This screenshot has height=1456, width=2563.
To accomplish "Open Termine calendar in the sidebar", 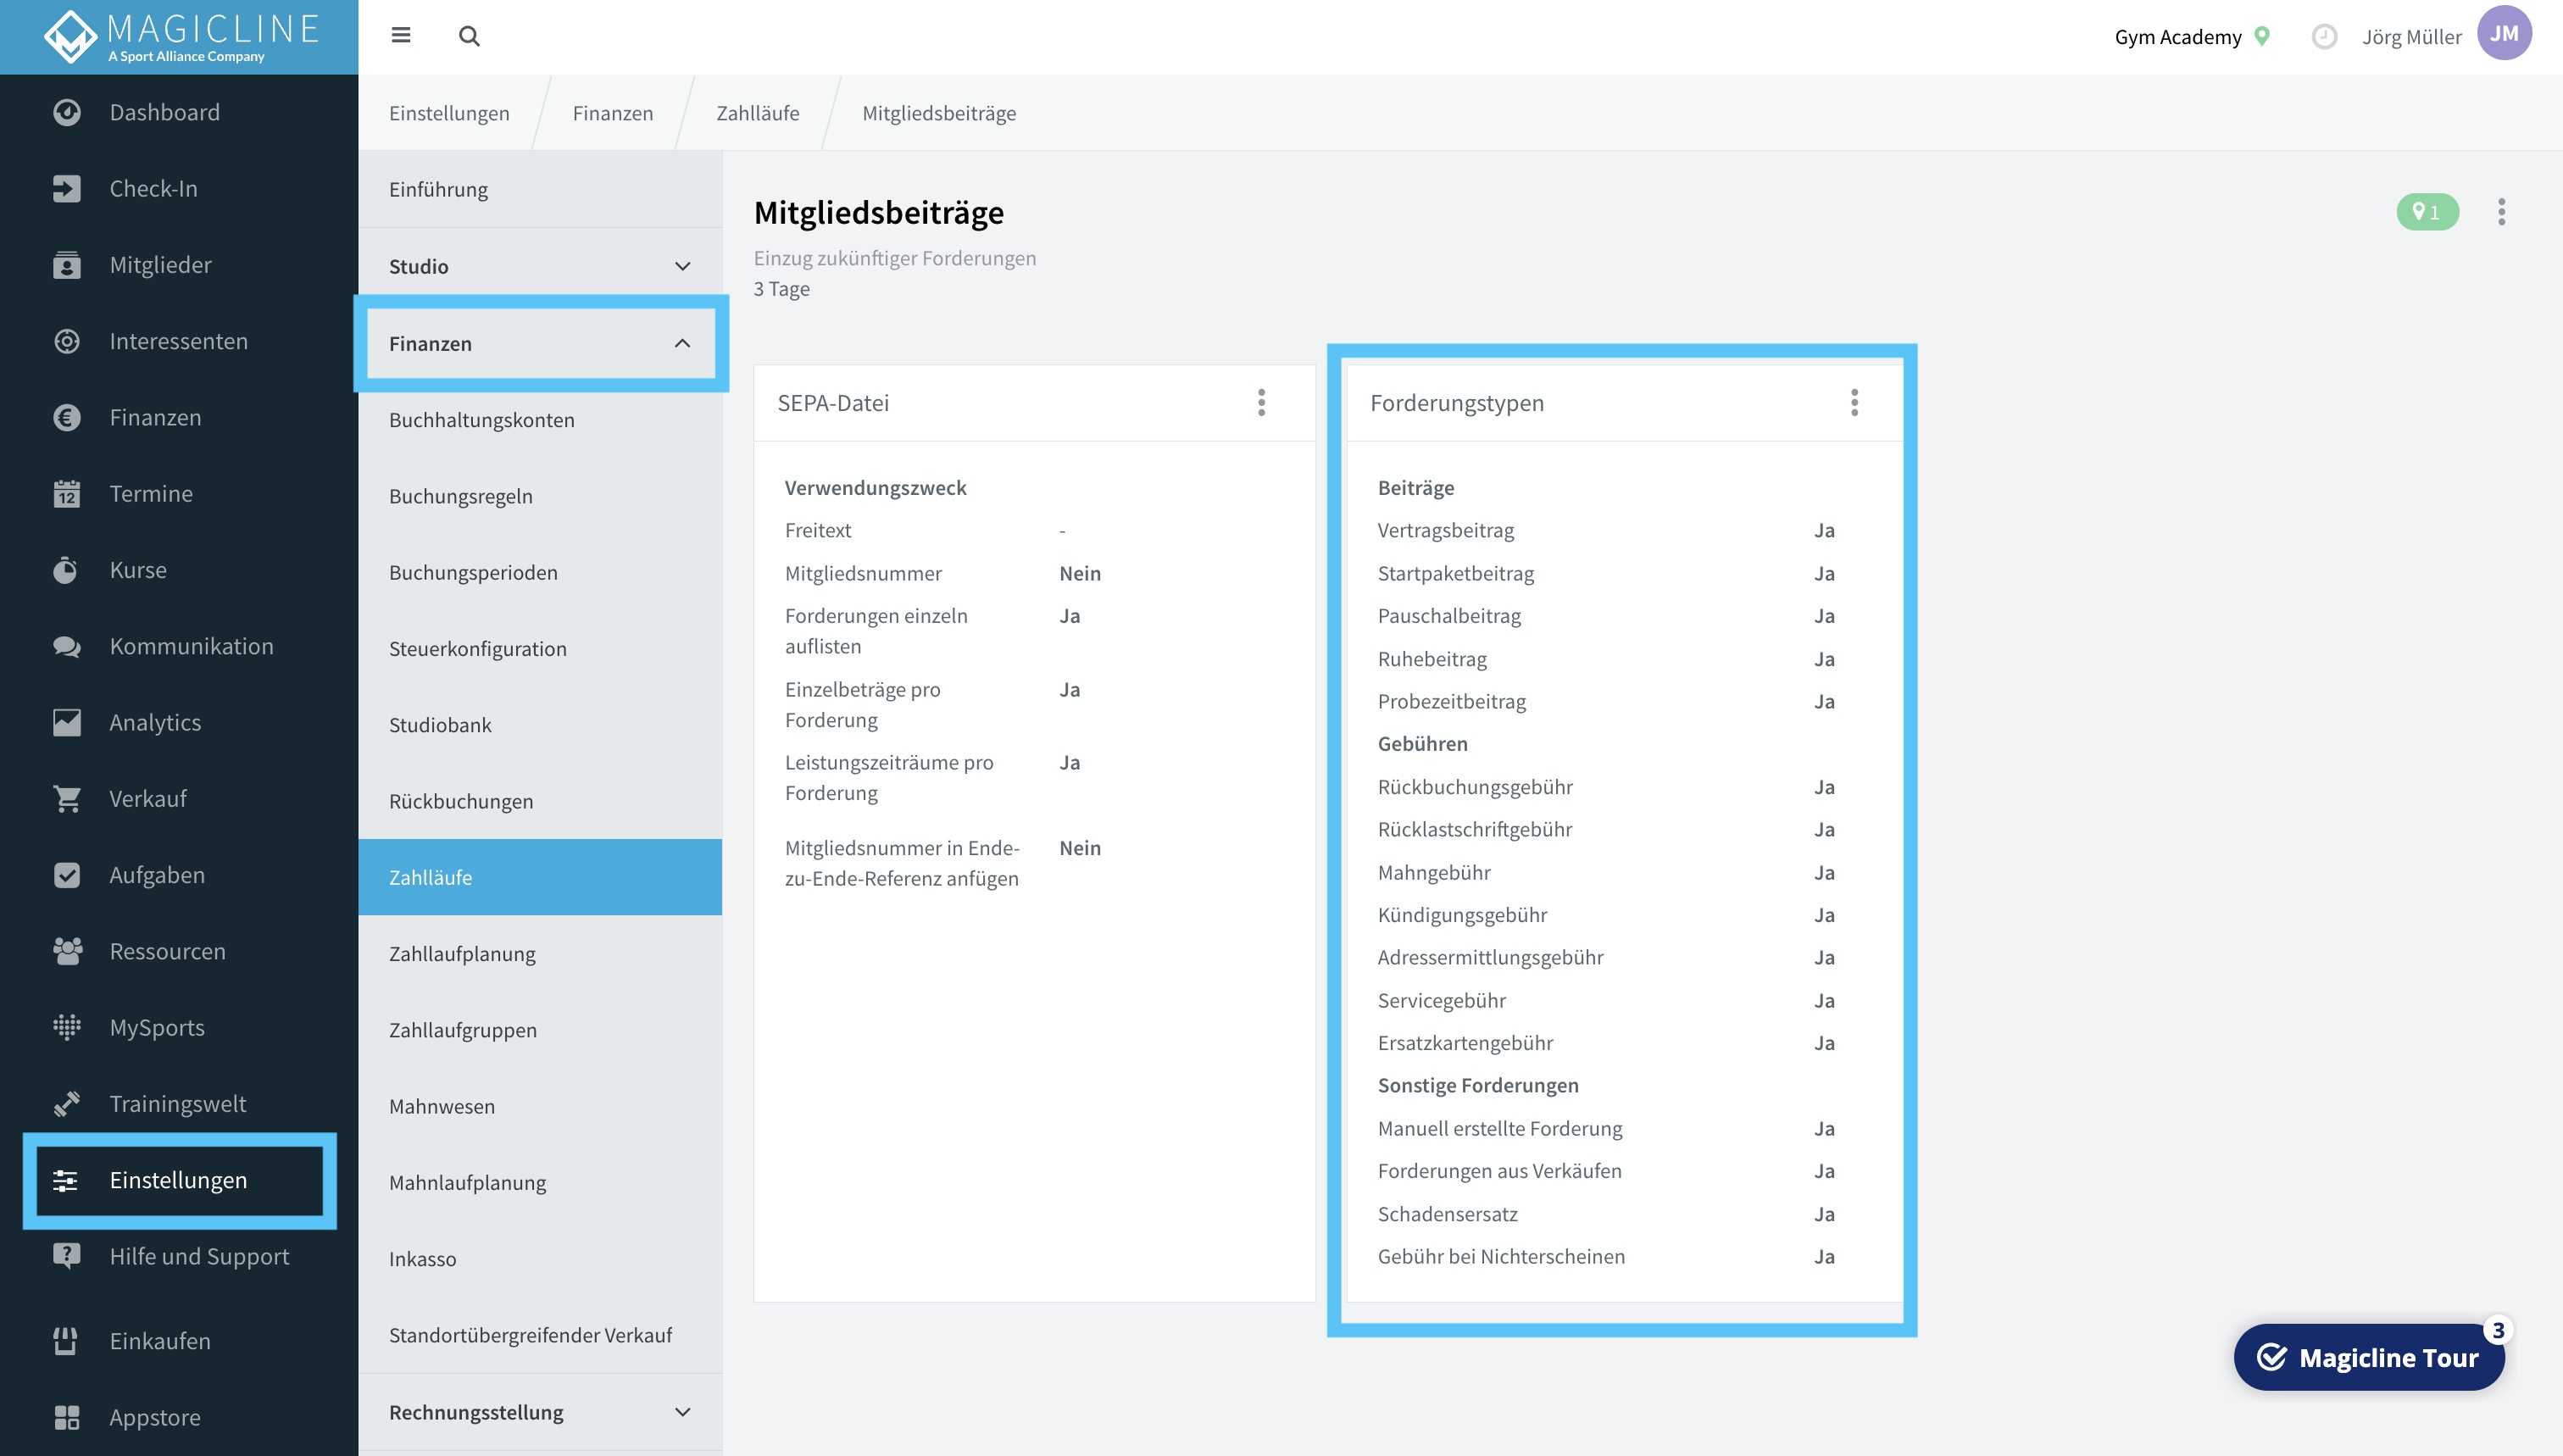I will [179, 493].
